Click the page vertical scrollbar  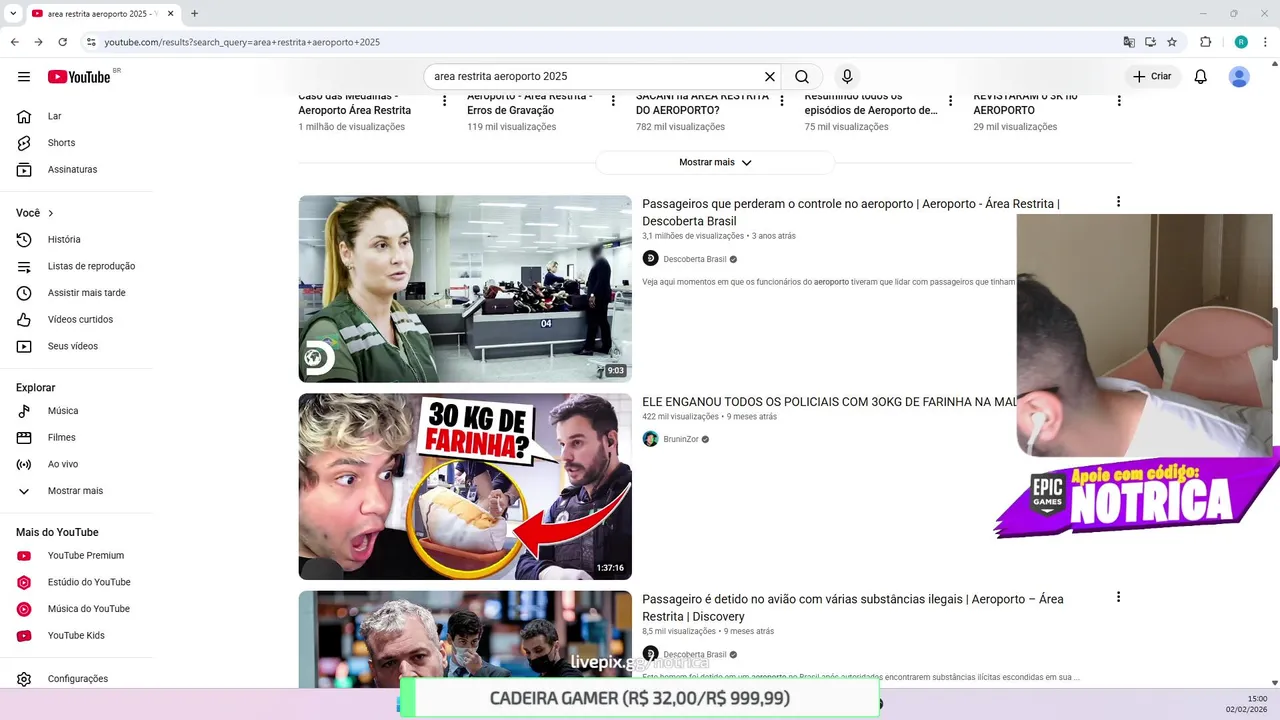pos(1275,334)
